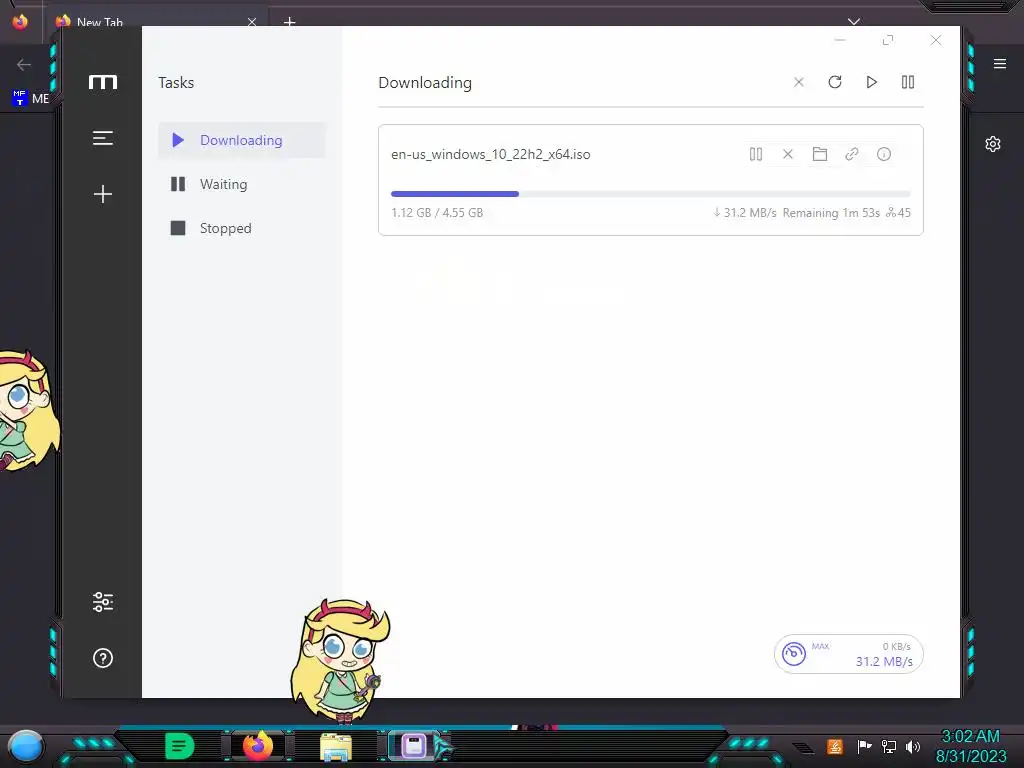Click the Motrix logo in the sidebar
The width and height of the screenshot is (1024, 768).
point(103,82)
